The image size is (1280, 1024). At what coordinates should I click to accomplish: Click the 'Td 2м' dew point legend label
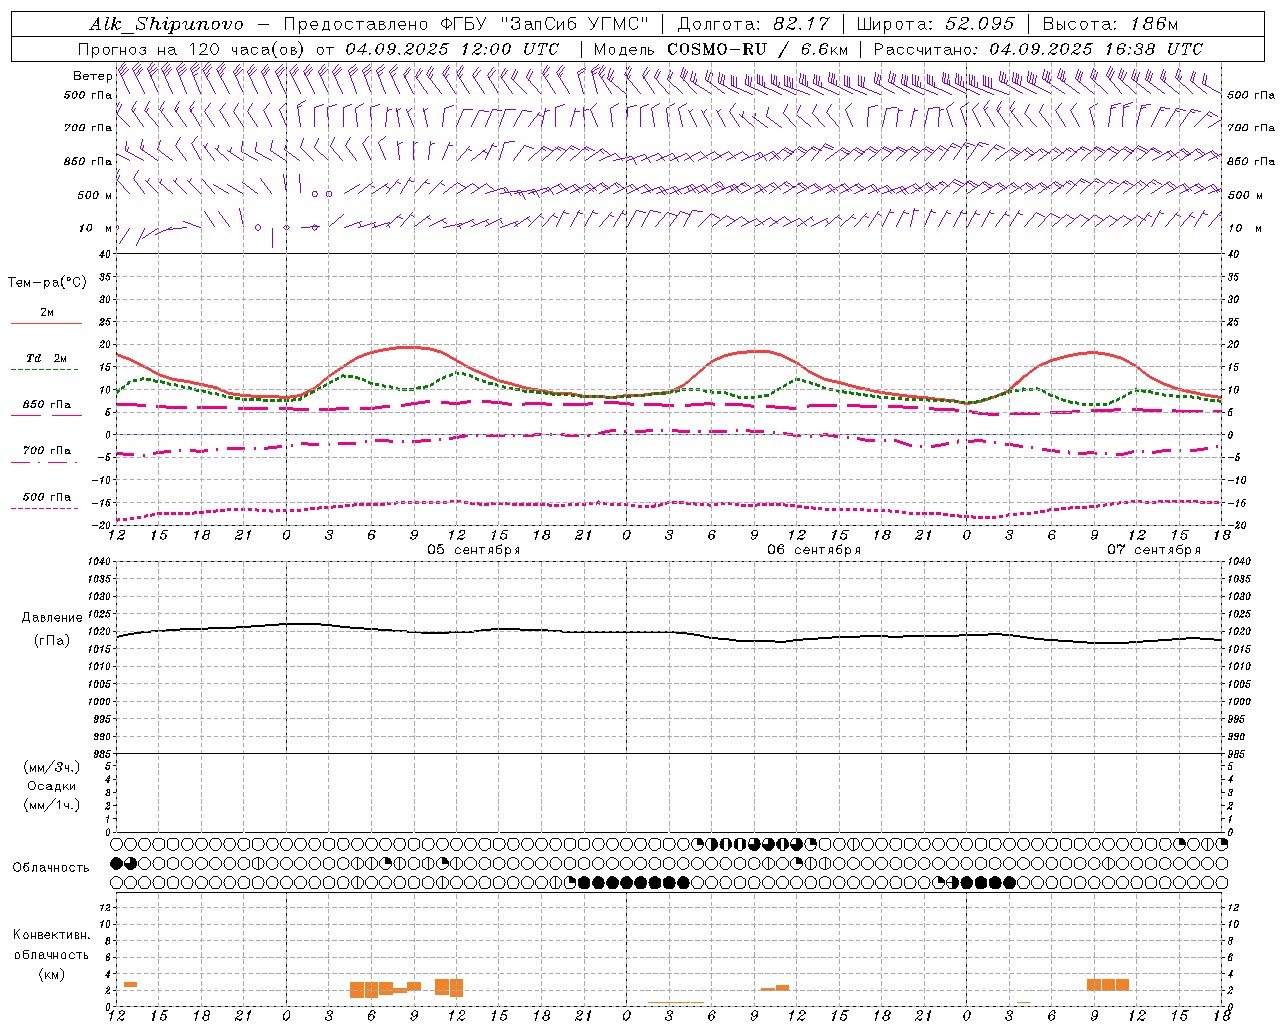point(46,358)
